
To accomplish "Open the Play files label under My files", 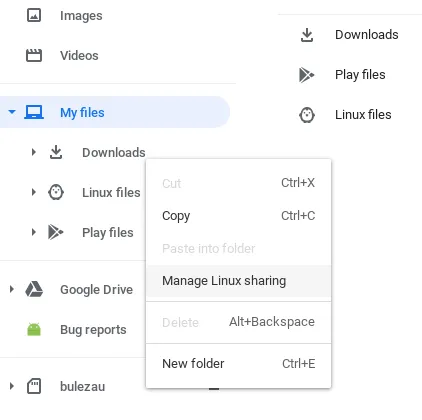I will pyautogui.click(x=108, y=233).
